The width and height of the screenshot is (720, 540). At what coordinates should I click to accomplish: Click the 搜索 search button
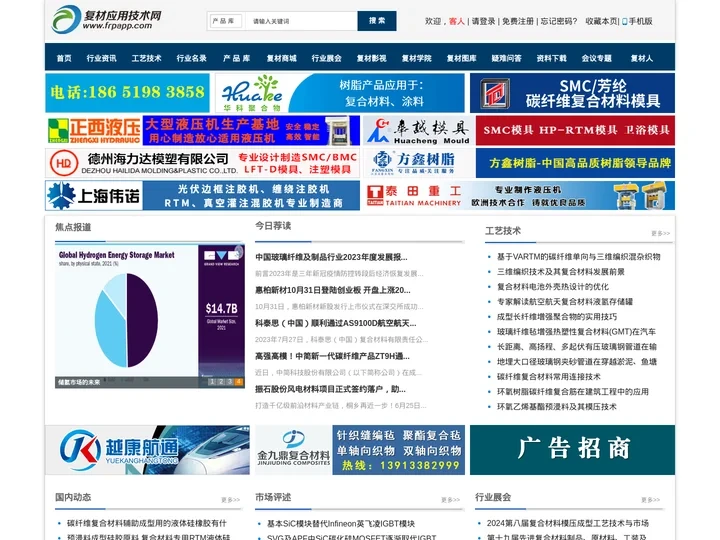(x=377, y=21)
